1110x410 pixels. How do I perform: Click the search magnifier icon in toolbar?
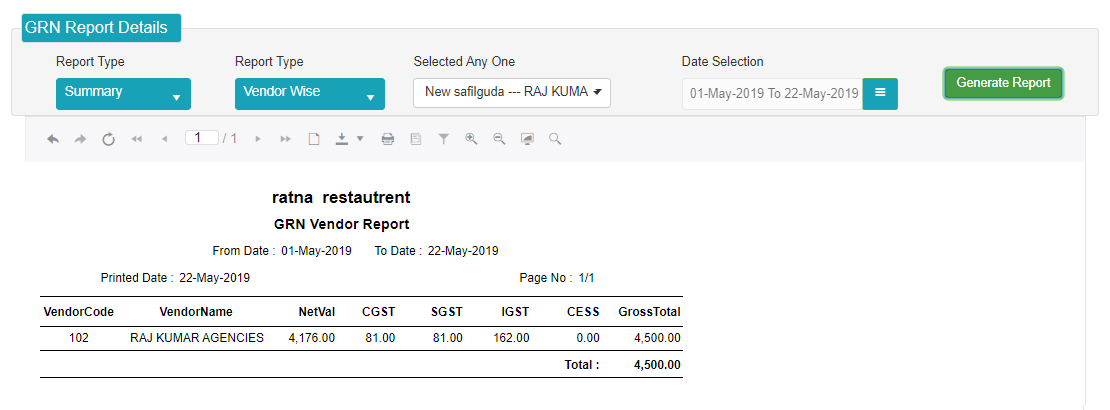click(x=555, y=139)
